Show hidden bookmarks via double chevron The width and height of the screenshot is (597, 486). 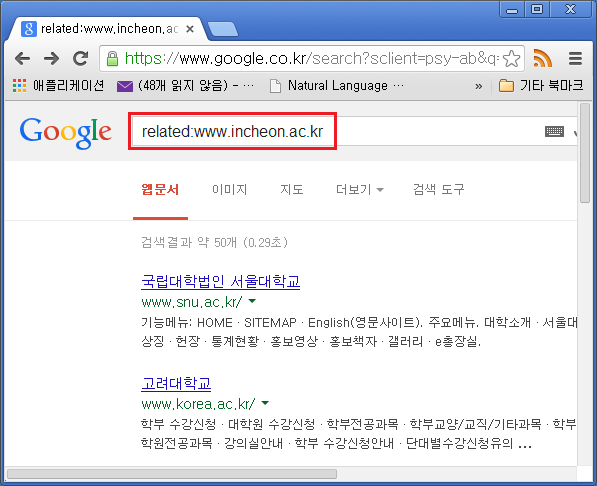[x=479, y=86]
